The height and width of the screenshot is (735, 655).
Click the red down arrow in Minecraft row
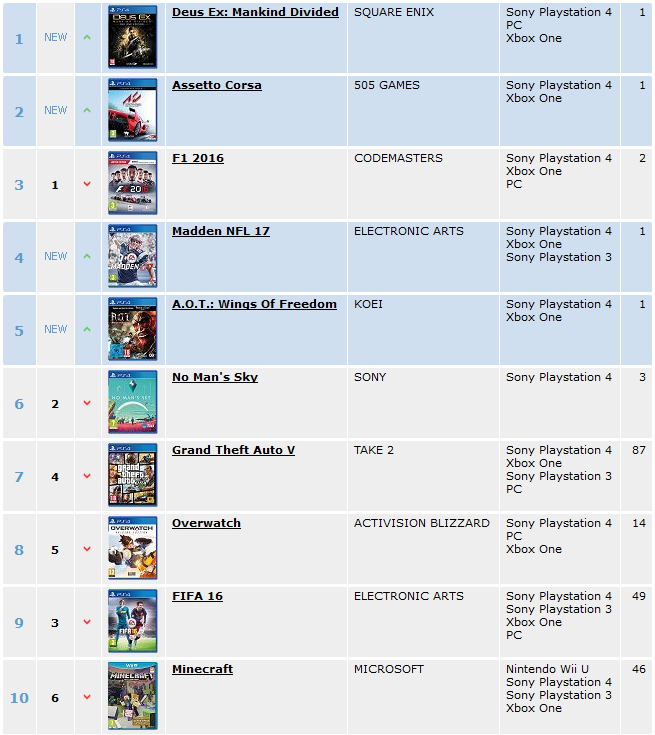point(87,697)
